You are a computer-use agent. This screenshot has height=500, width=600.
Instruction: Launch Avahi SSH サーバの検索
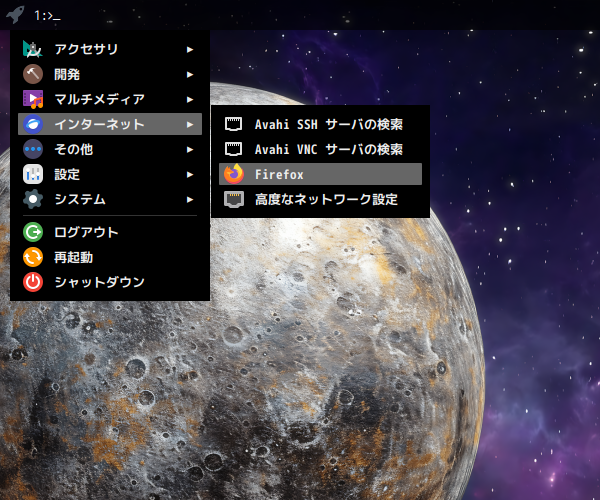[x=320, y=124]
